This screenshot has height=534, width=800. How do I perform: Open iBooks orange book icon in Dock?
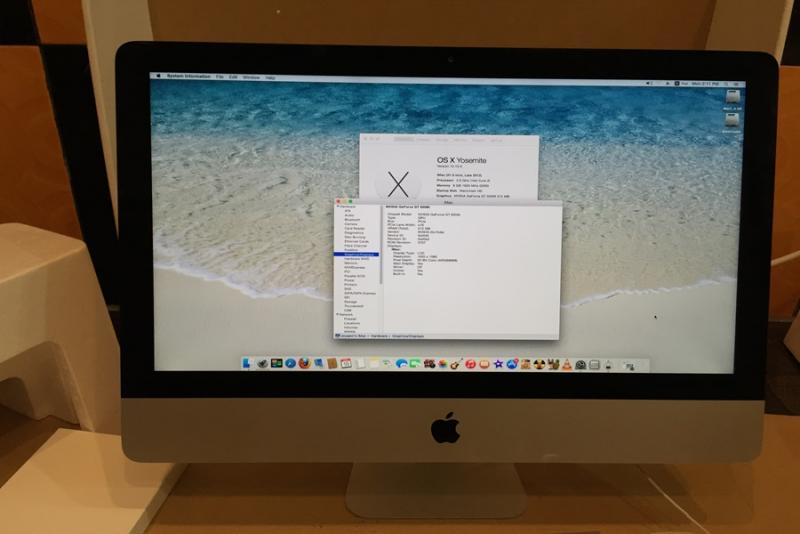coord(484,364)
